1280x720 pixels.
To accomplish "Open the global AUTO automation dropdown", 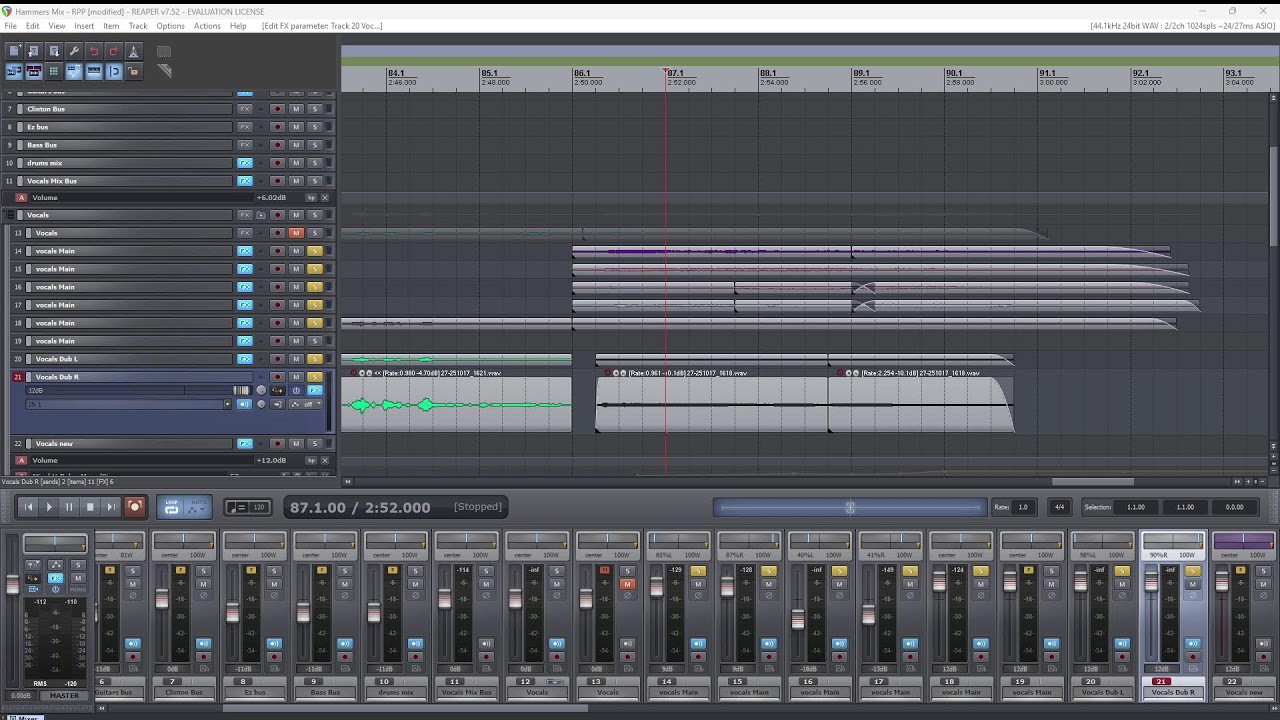I will click(197, 508).
